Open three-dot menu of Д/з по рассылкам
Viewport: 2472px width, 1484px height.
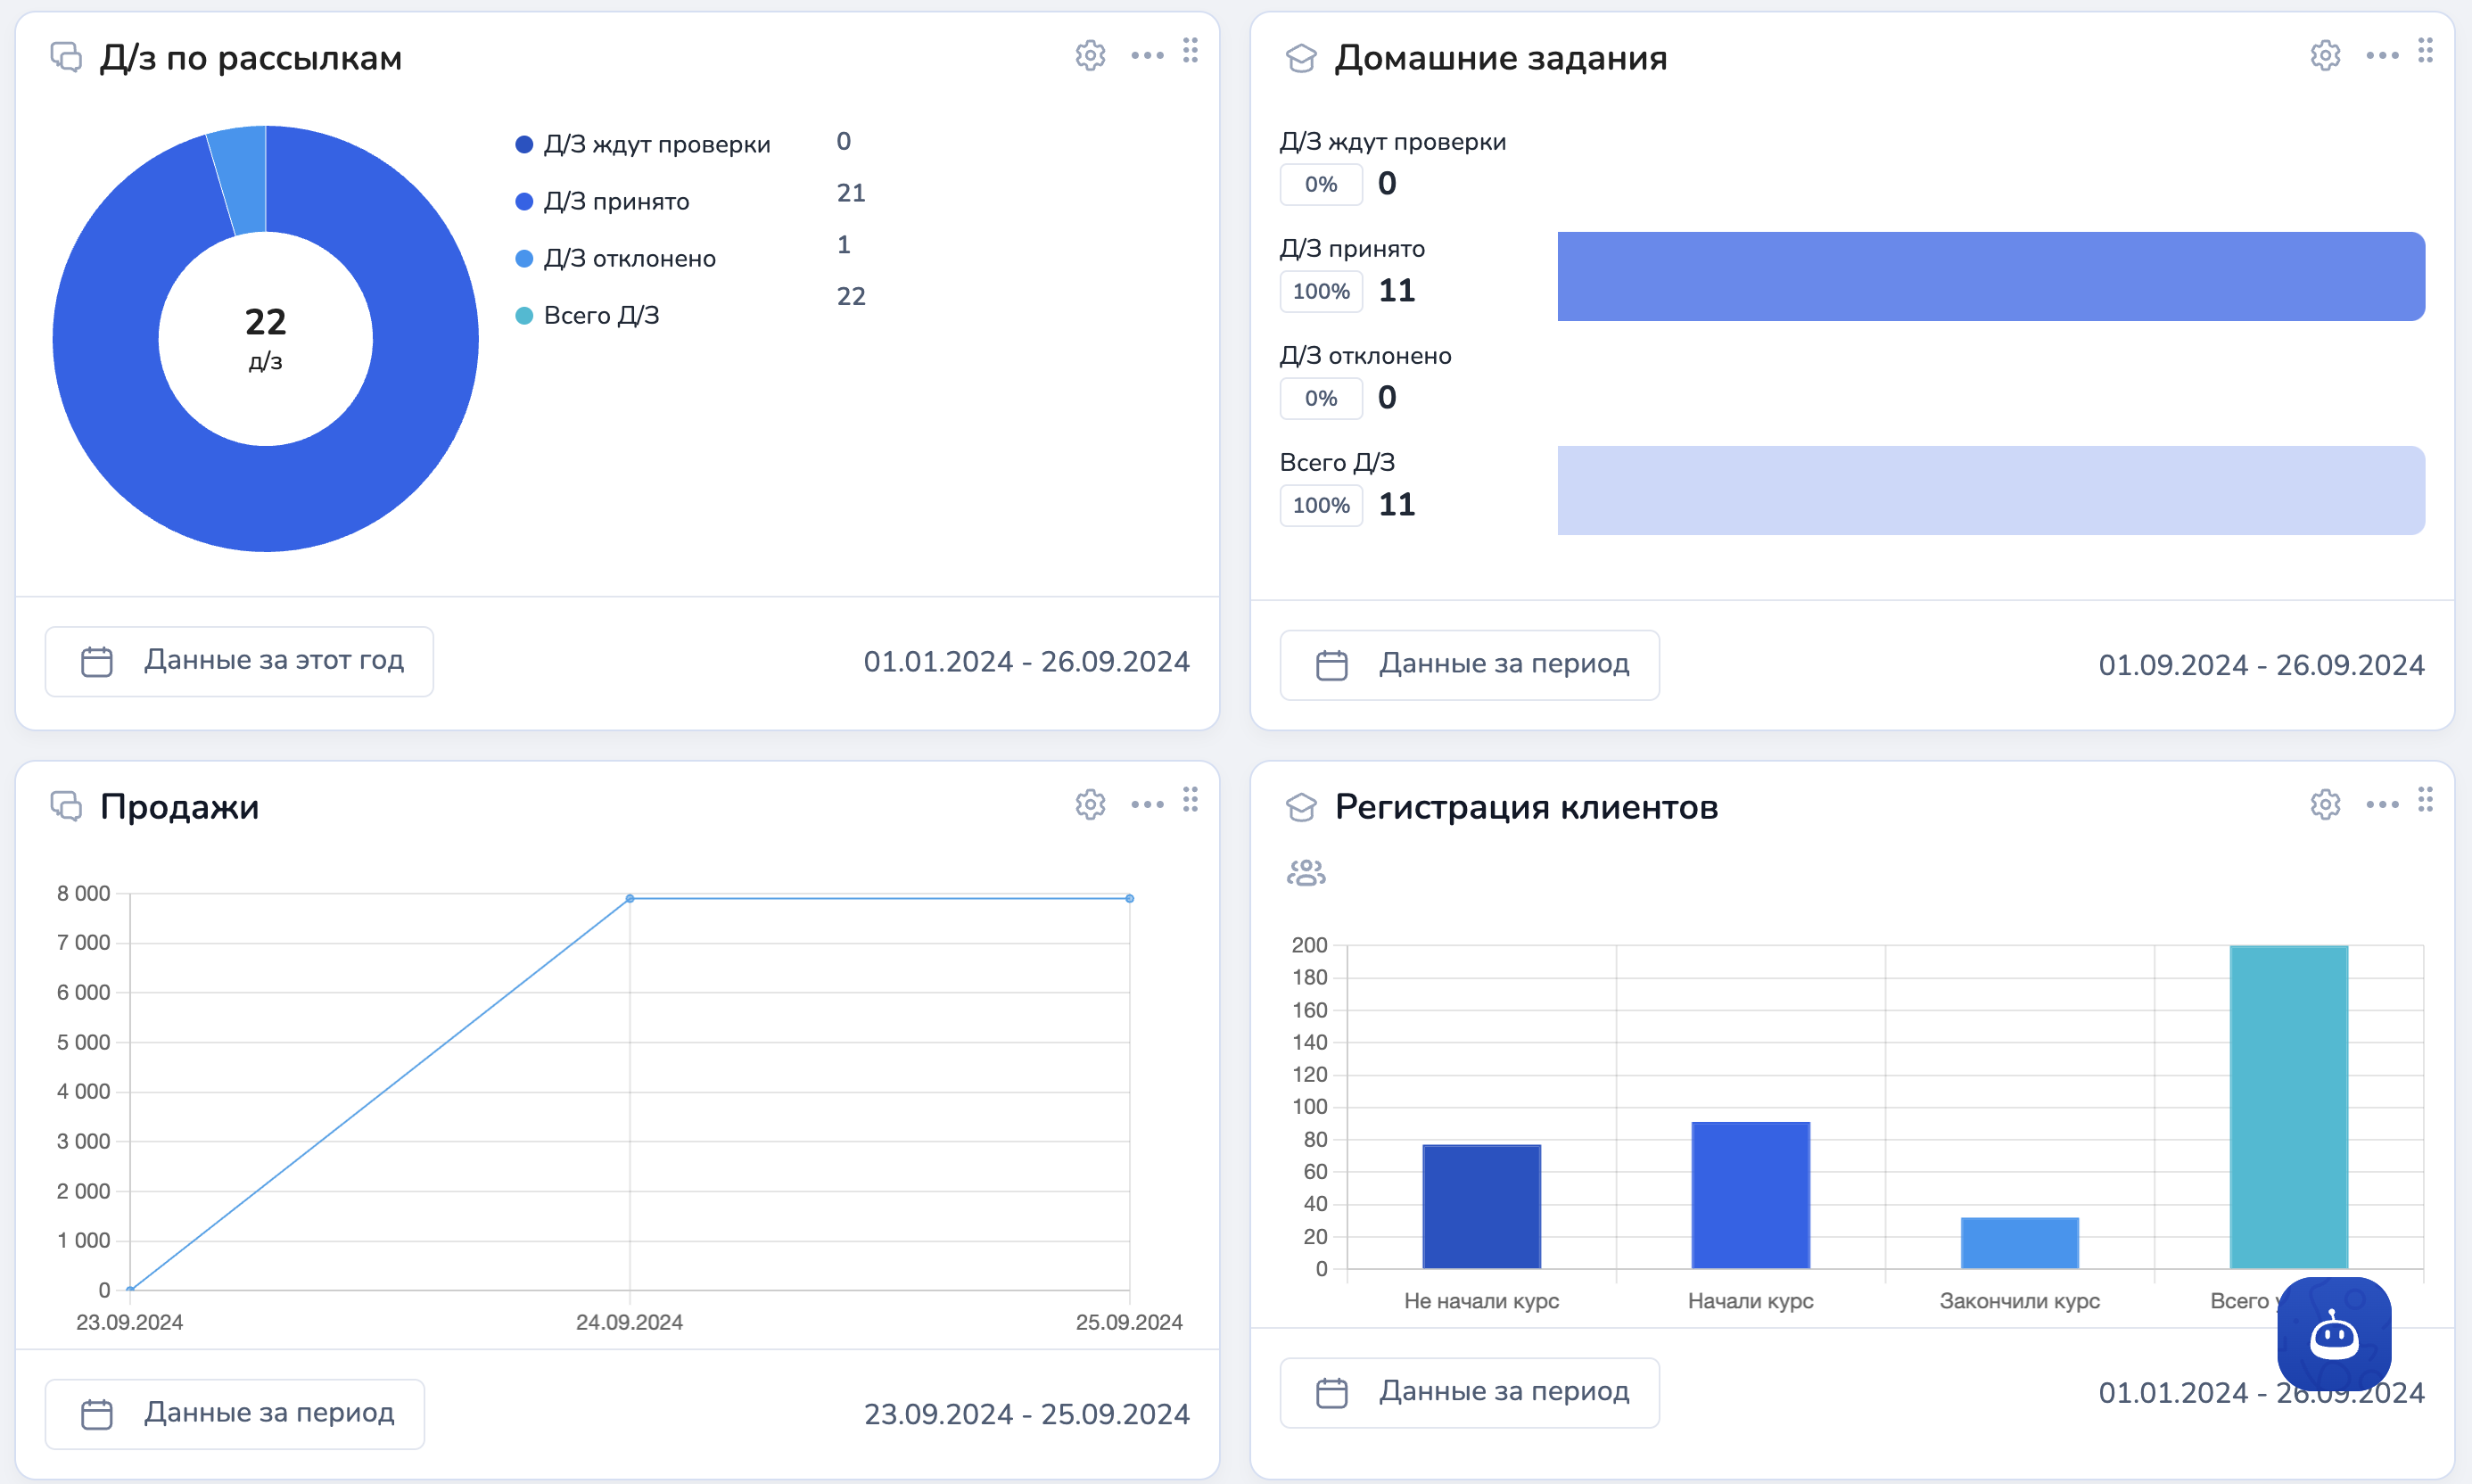[x=1147, y=55]
